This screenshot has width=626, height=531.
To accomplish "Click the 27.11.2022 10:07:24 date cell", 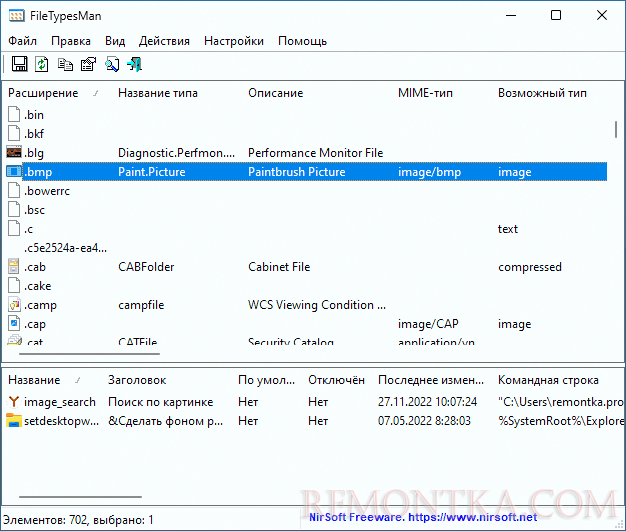I will pyautogui.click(x=427, y=402).
